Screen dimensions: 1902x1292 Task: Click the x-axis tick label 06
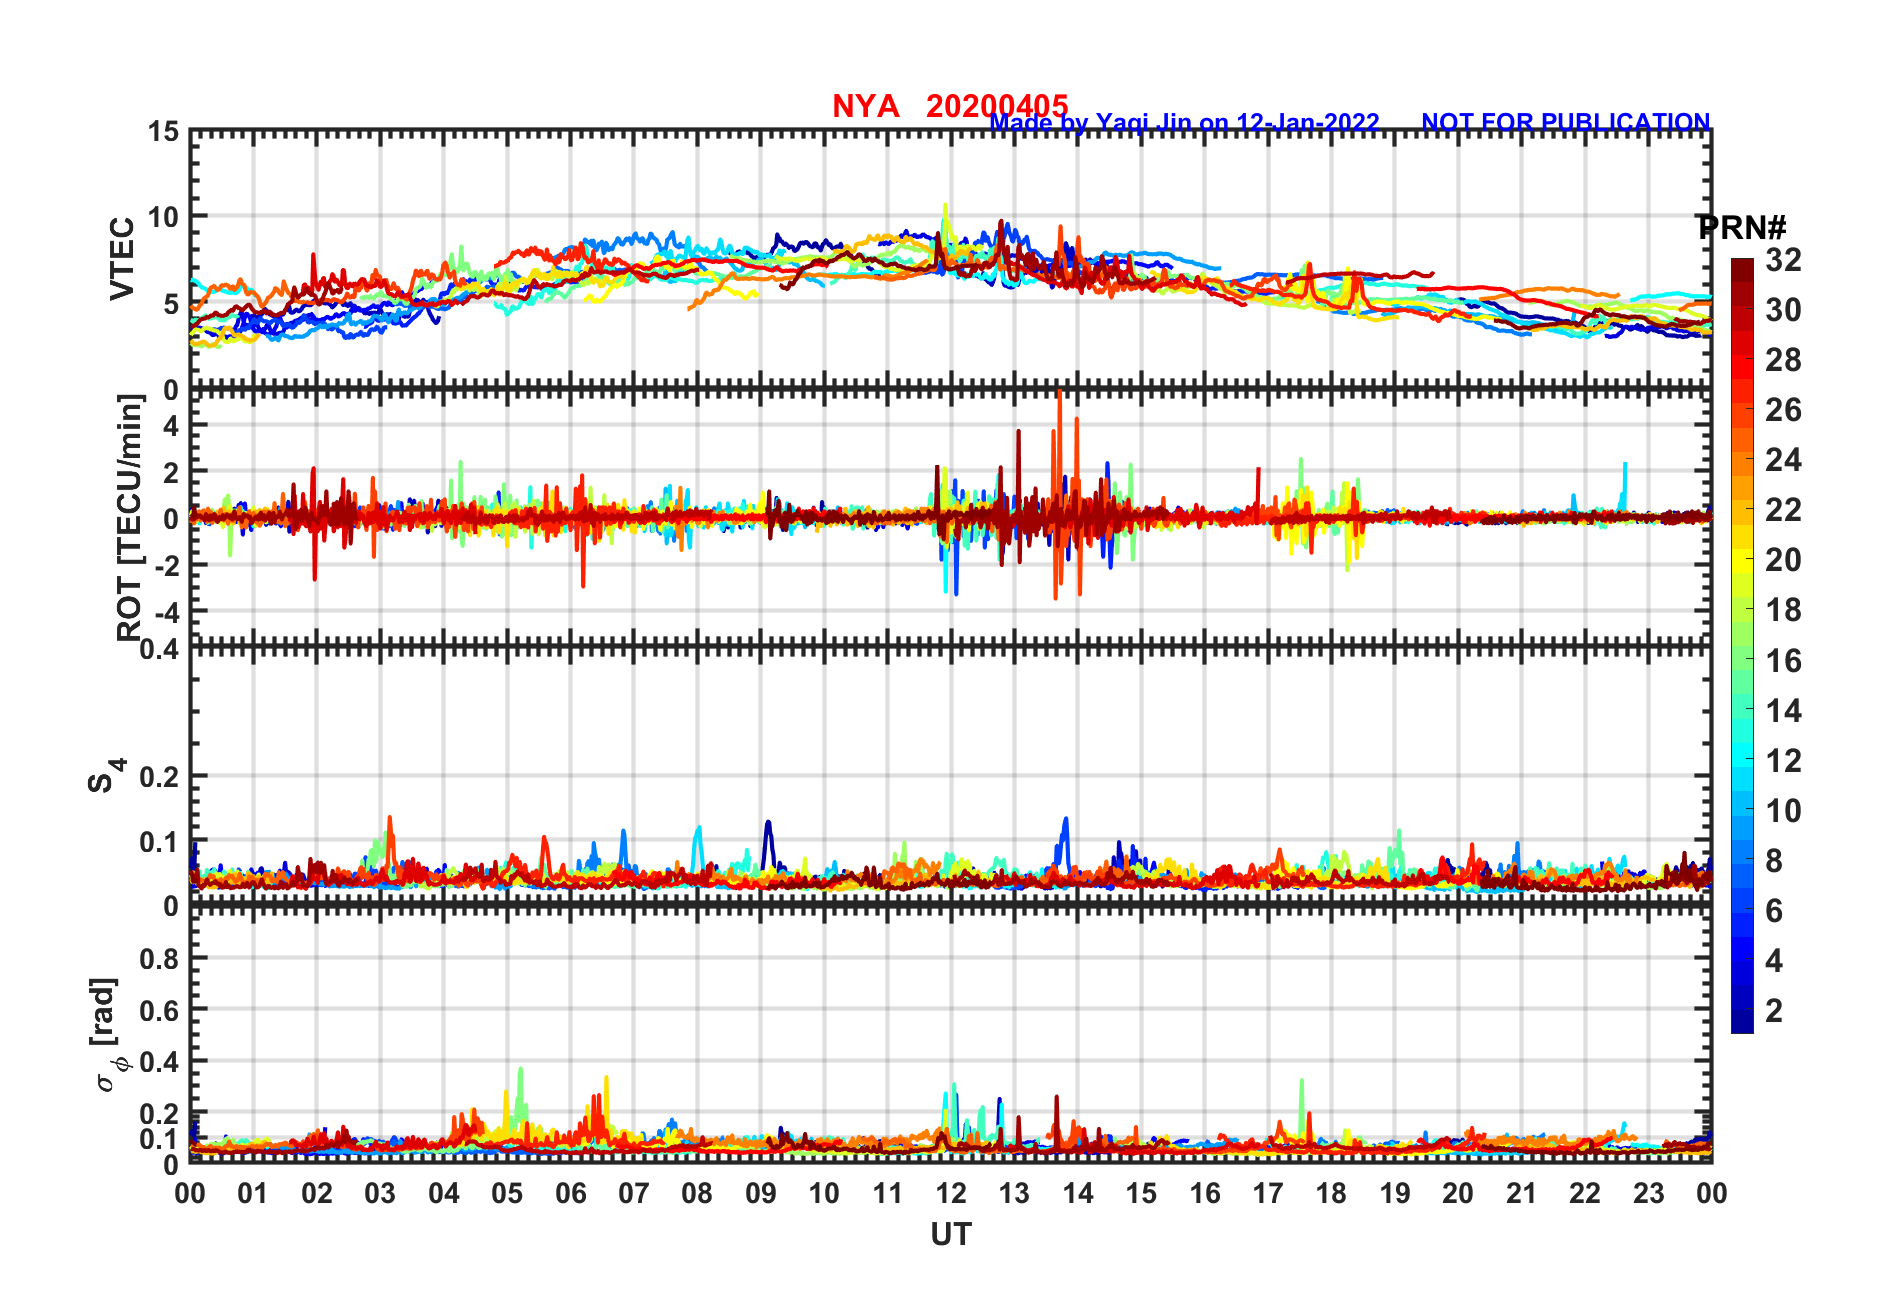pyautogui.click(x=570, y=1193)
